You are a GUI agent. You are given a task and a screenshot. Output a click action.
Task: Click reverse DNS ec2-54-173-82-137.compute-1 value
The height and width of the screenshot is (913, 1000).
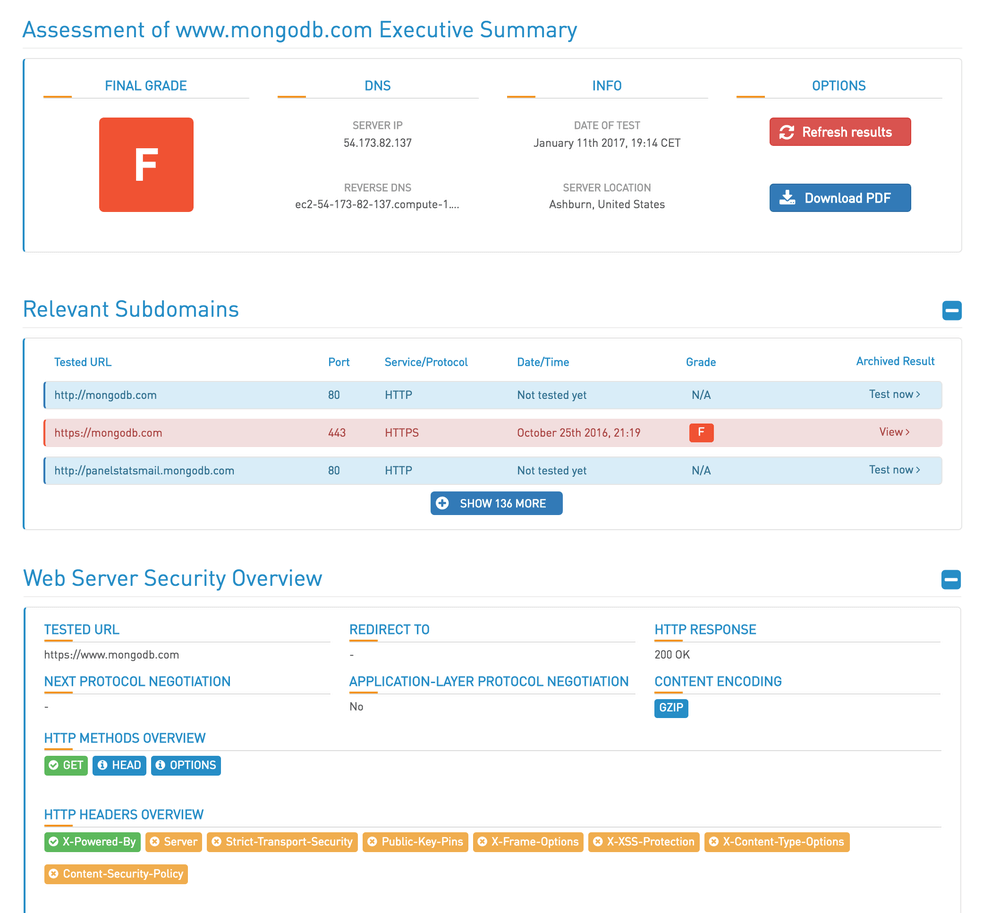377,205
